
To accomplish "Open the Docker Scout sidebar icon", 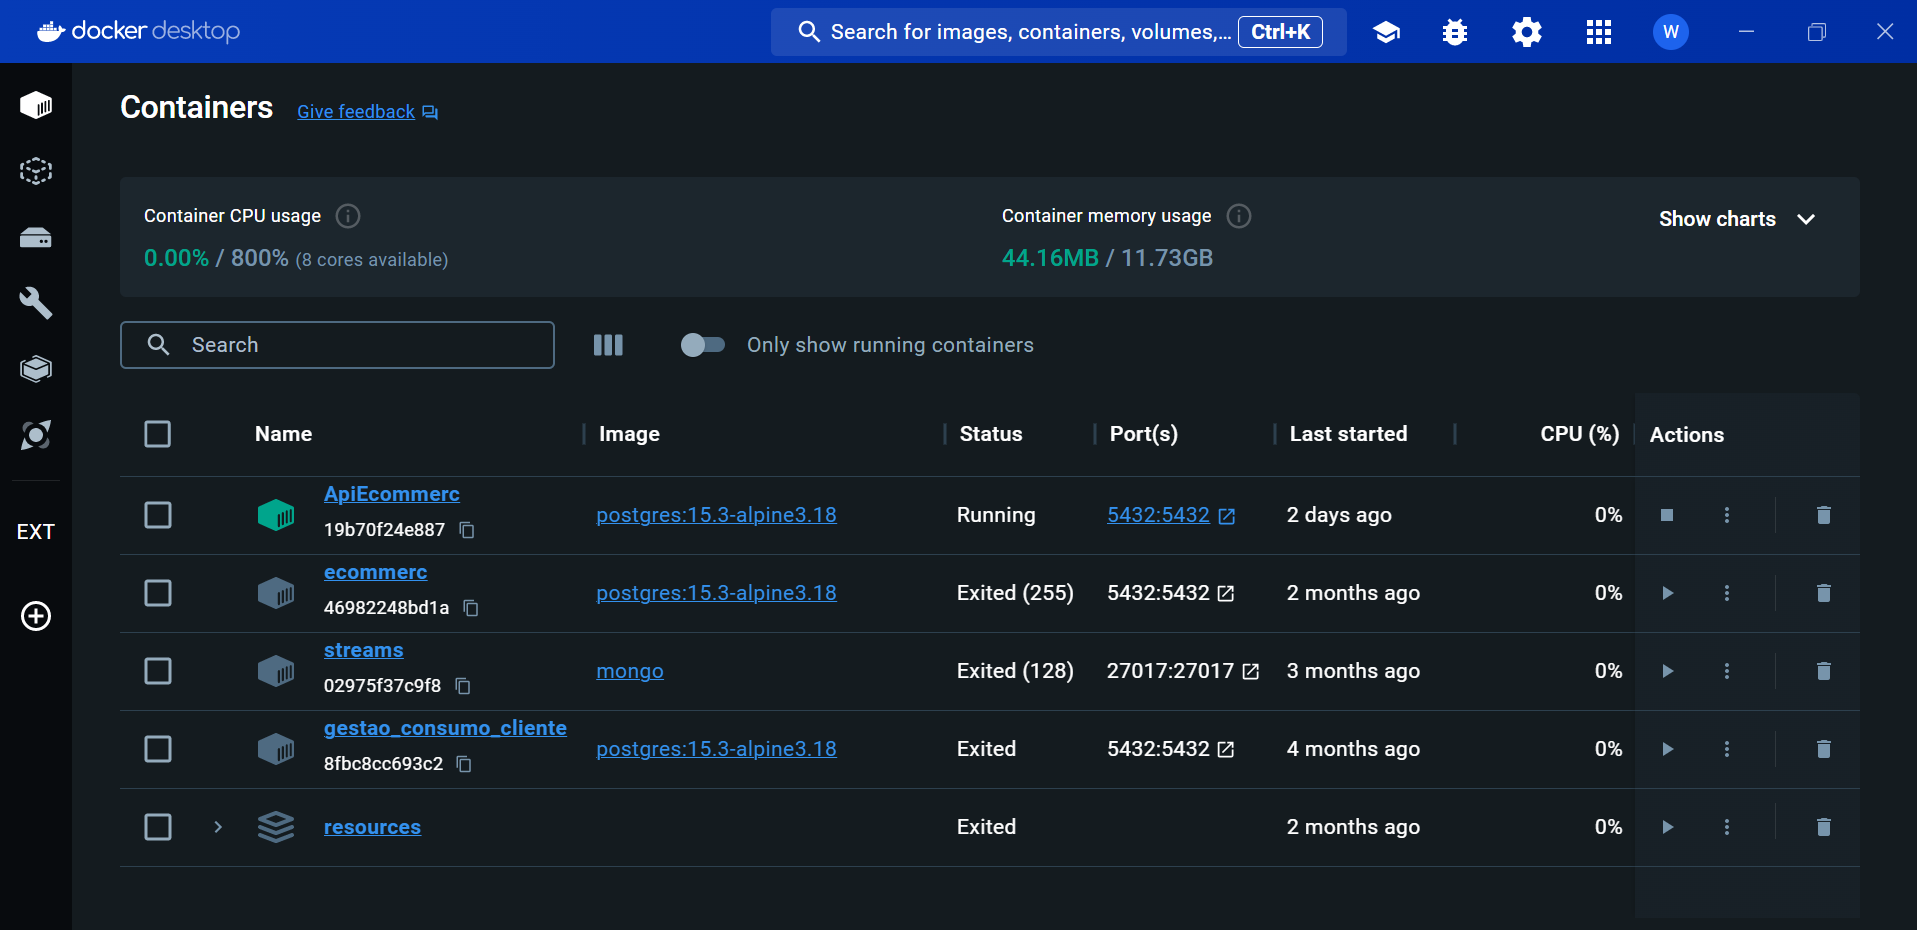I will tap(36, 435).
